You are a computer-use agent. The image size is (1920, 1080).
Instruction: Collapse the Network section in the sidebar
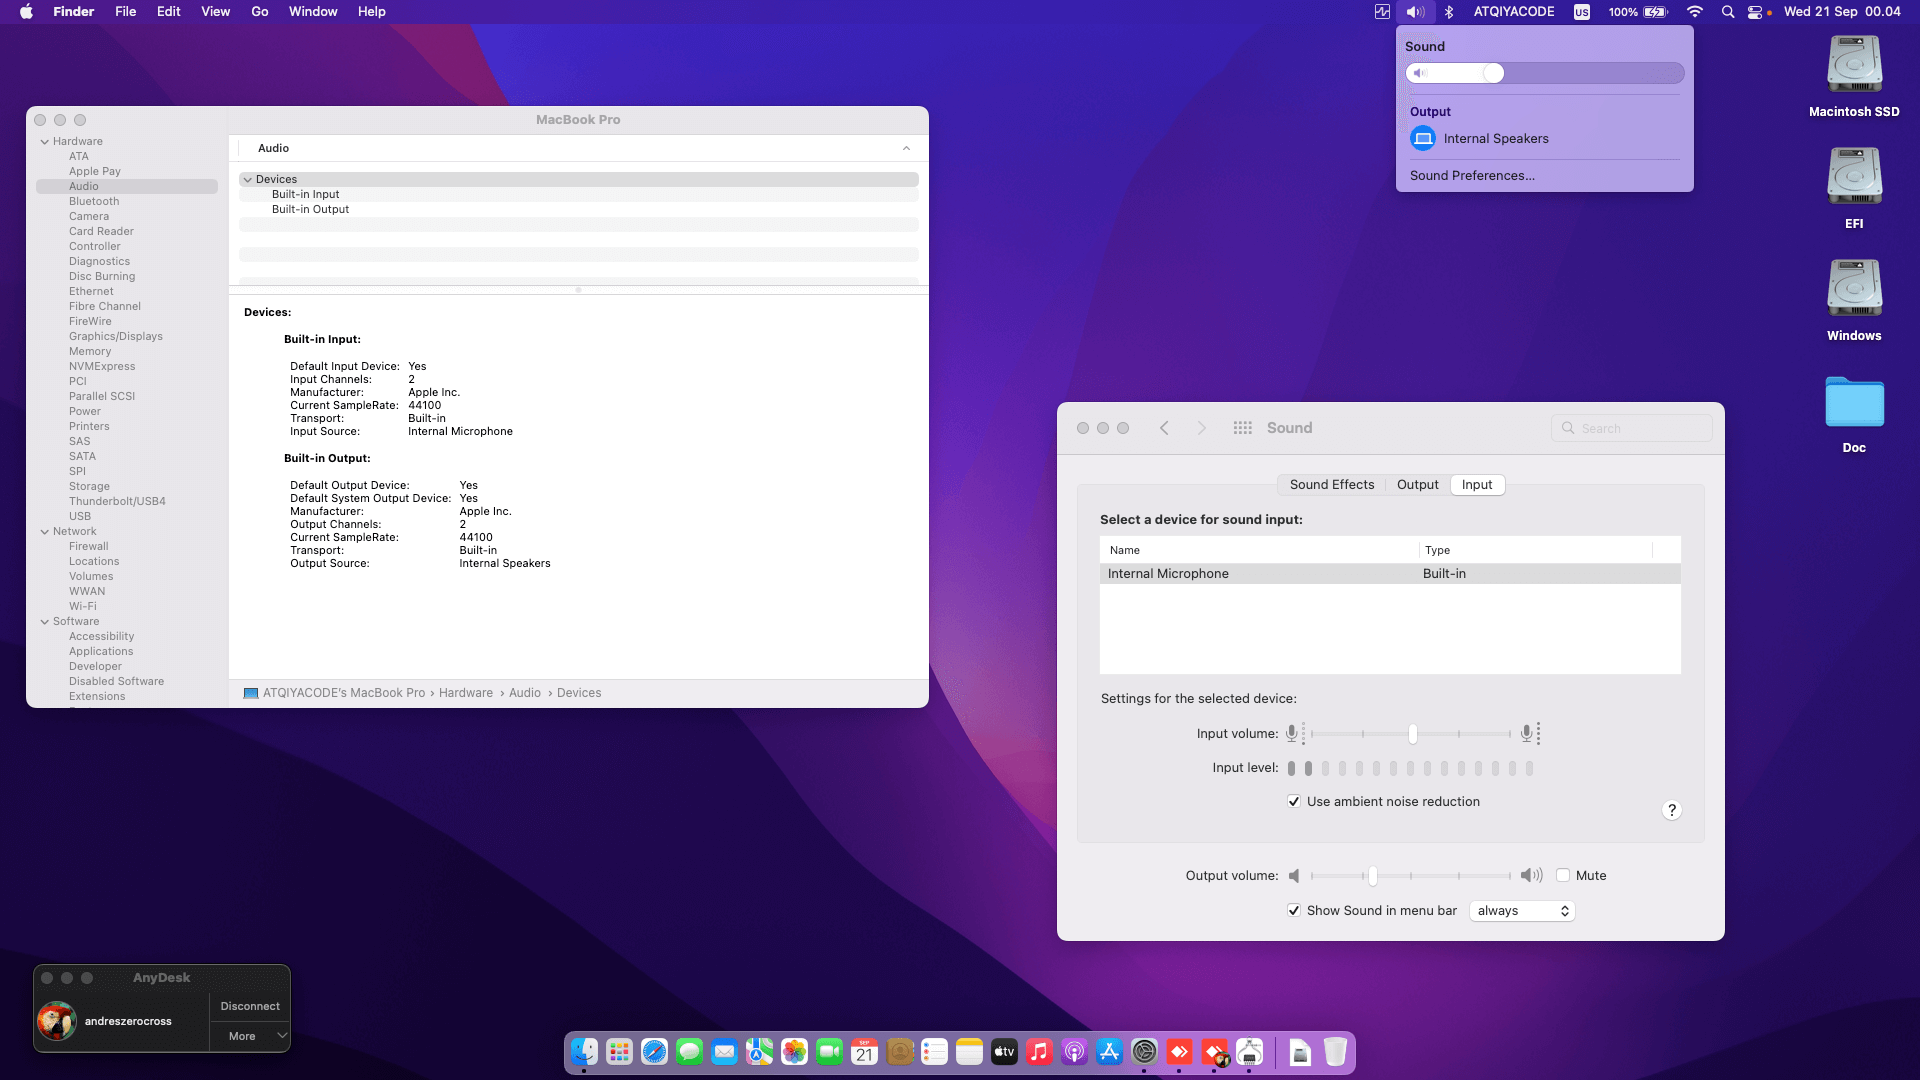pos(45,532)
